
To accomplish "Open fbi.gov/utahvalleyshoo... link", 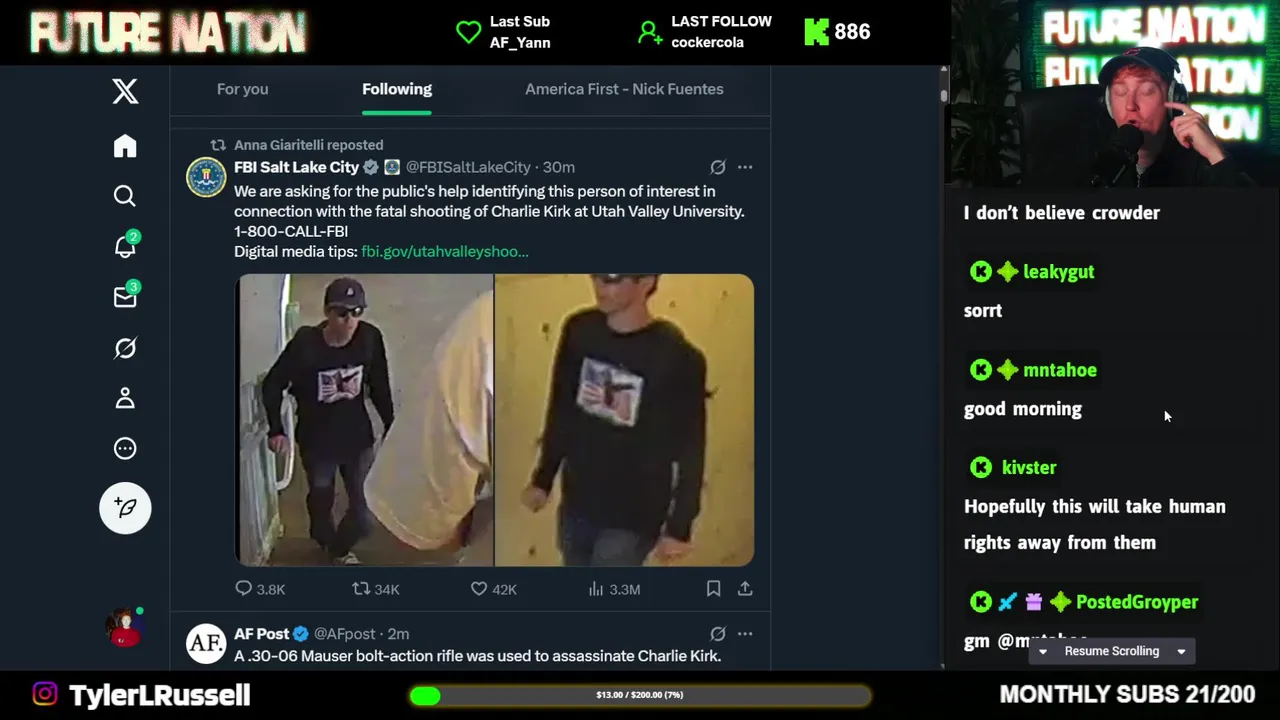I will pyautogui.click(x=445, y=251).
